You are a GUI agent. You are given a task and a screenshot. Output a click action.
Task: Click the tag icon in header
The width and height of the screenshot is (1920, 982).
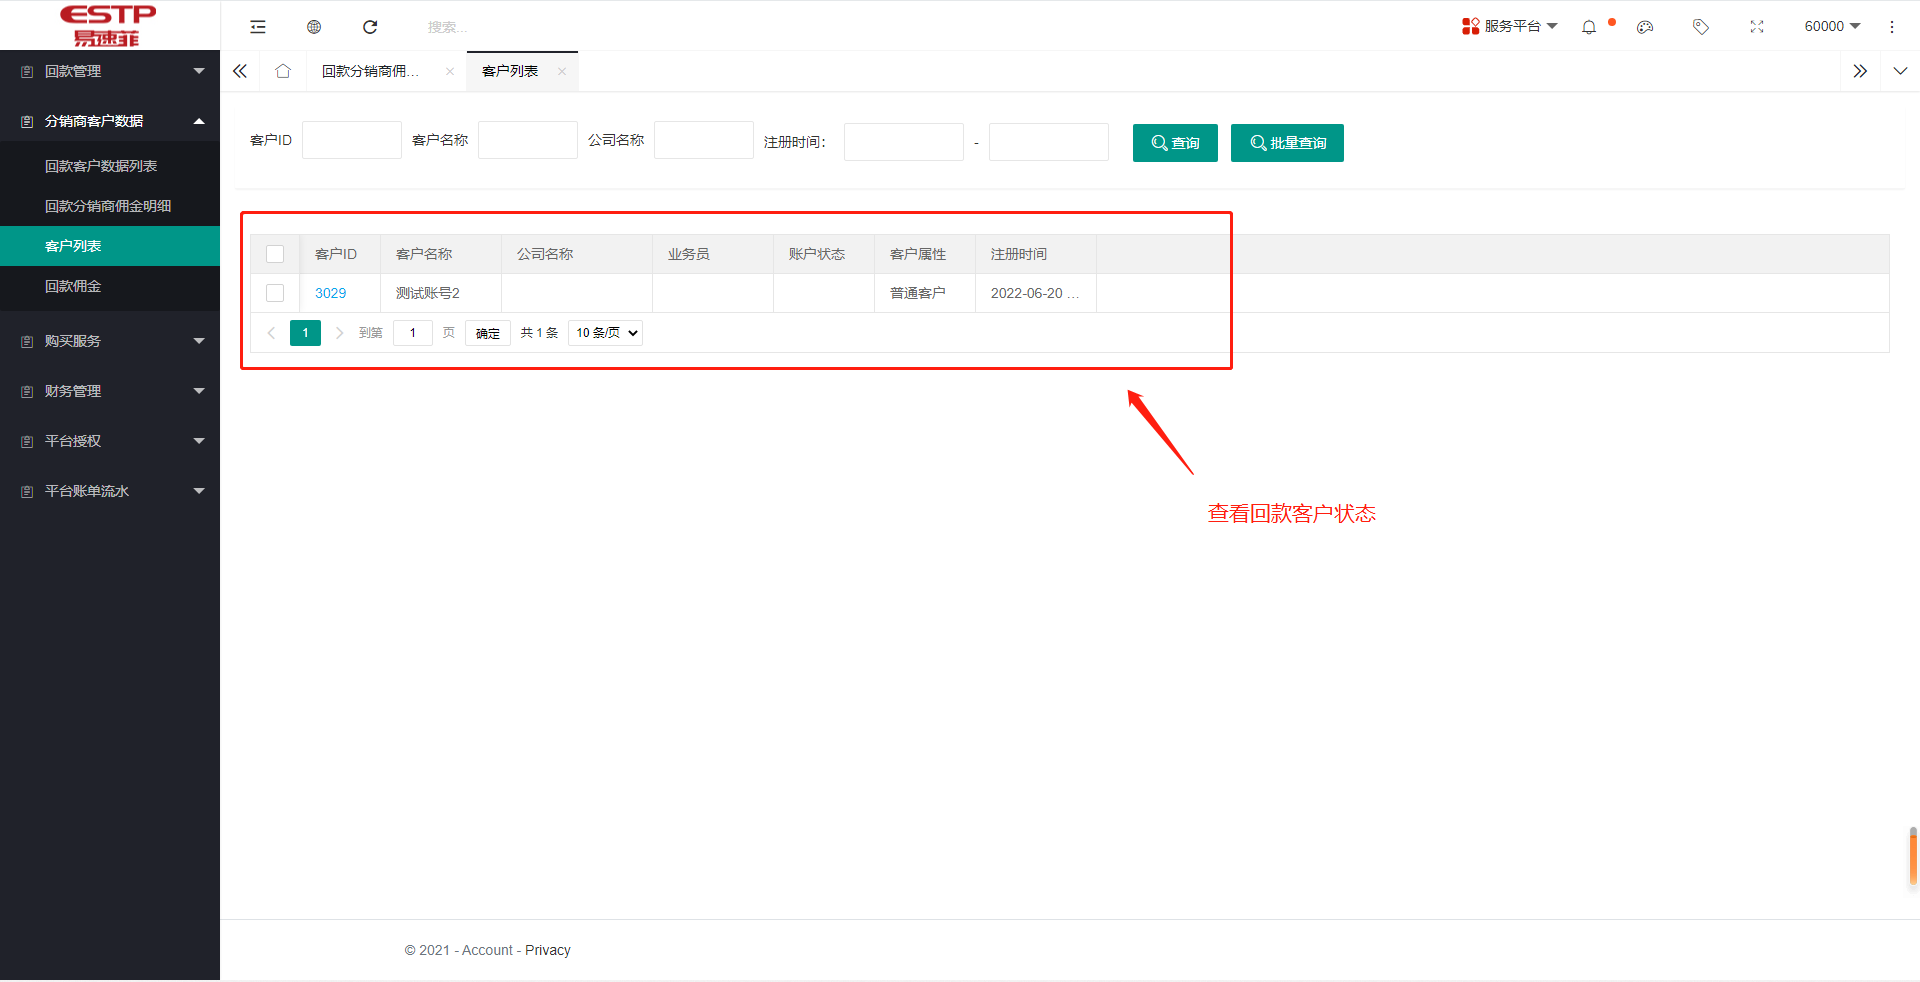[1700, 27]
